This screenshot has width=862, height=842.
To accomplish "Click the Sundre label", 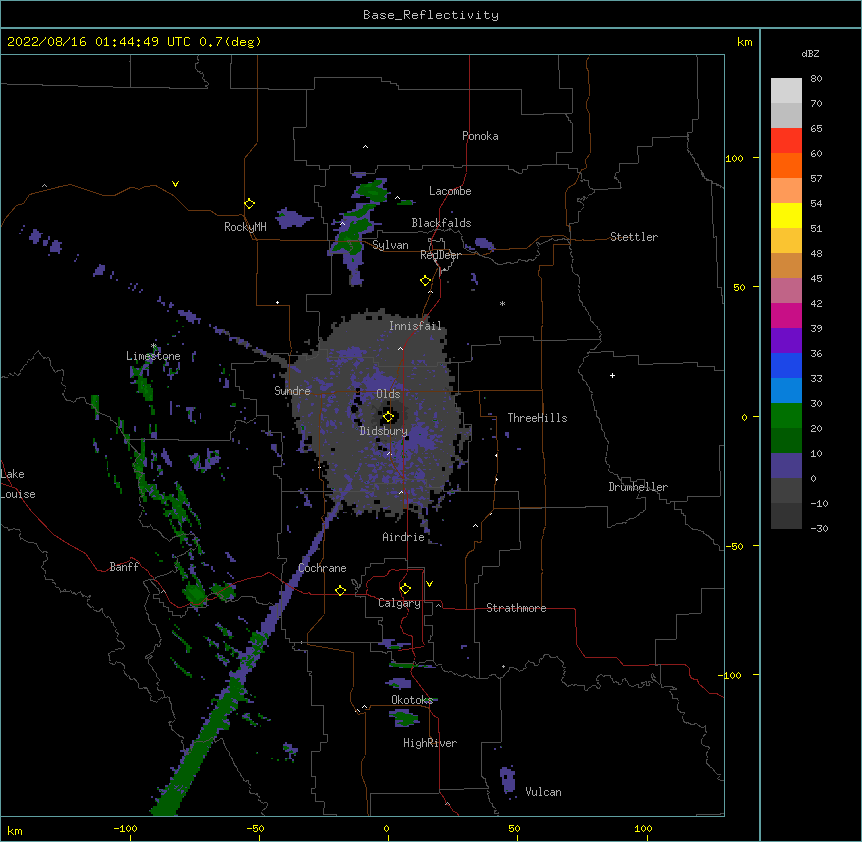I will [x=292, y=391].
